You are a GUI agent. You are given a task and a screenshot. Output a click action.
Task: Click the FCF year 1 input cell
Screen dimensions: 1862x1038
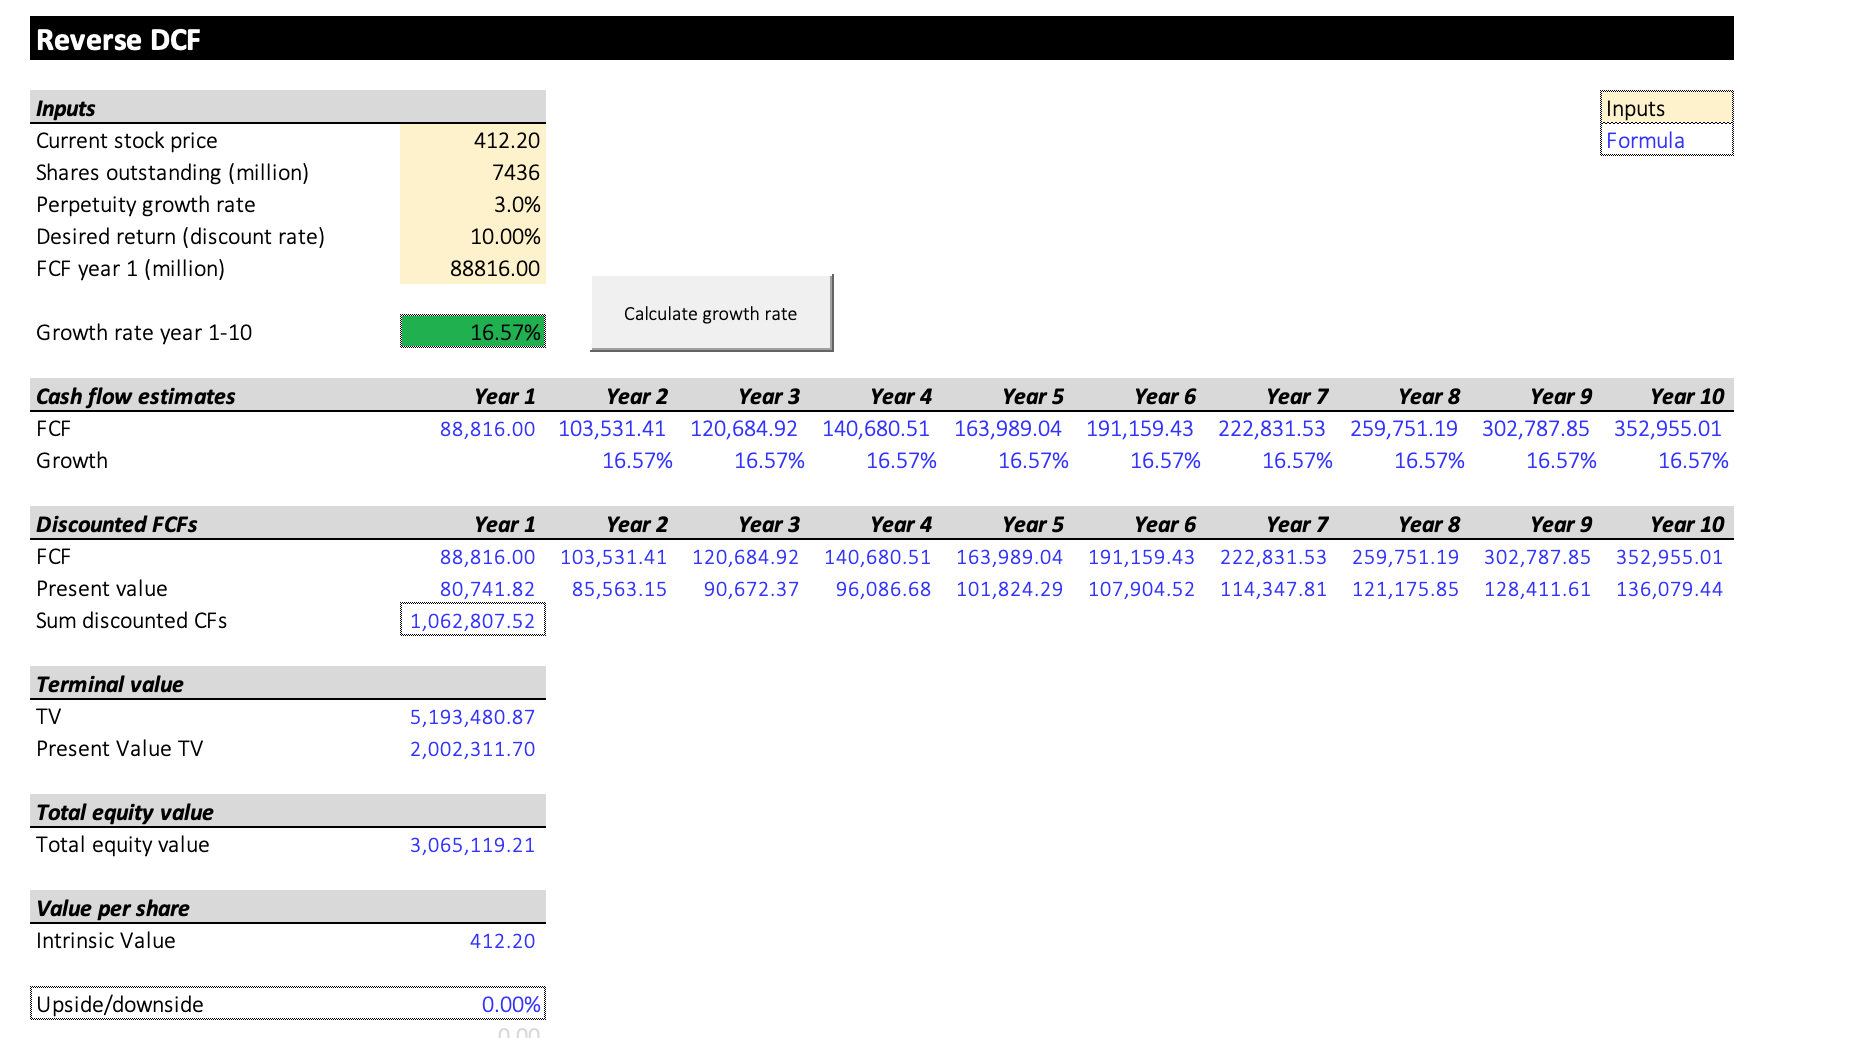pyautogui.click(x=472, y=268)
